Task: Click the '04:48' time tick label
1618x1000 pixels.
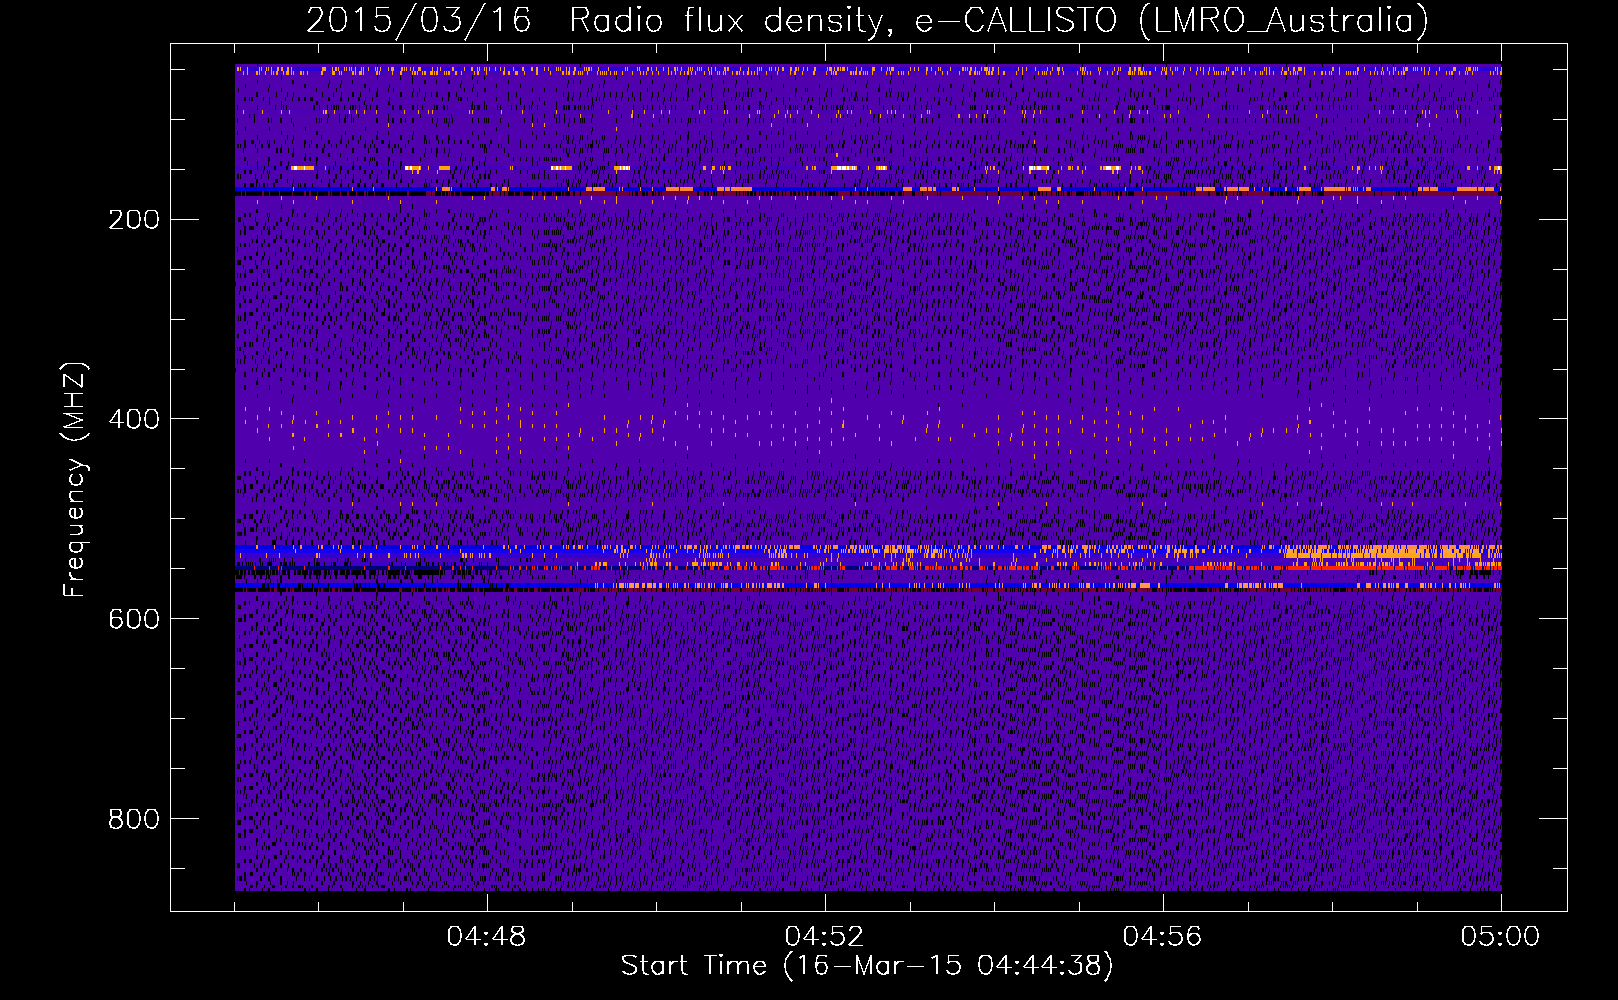Action: [486, 937]
